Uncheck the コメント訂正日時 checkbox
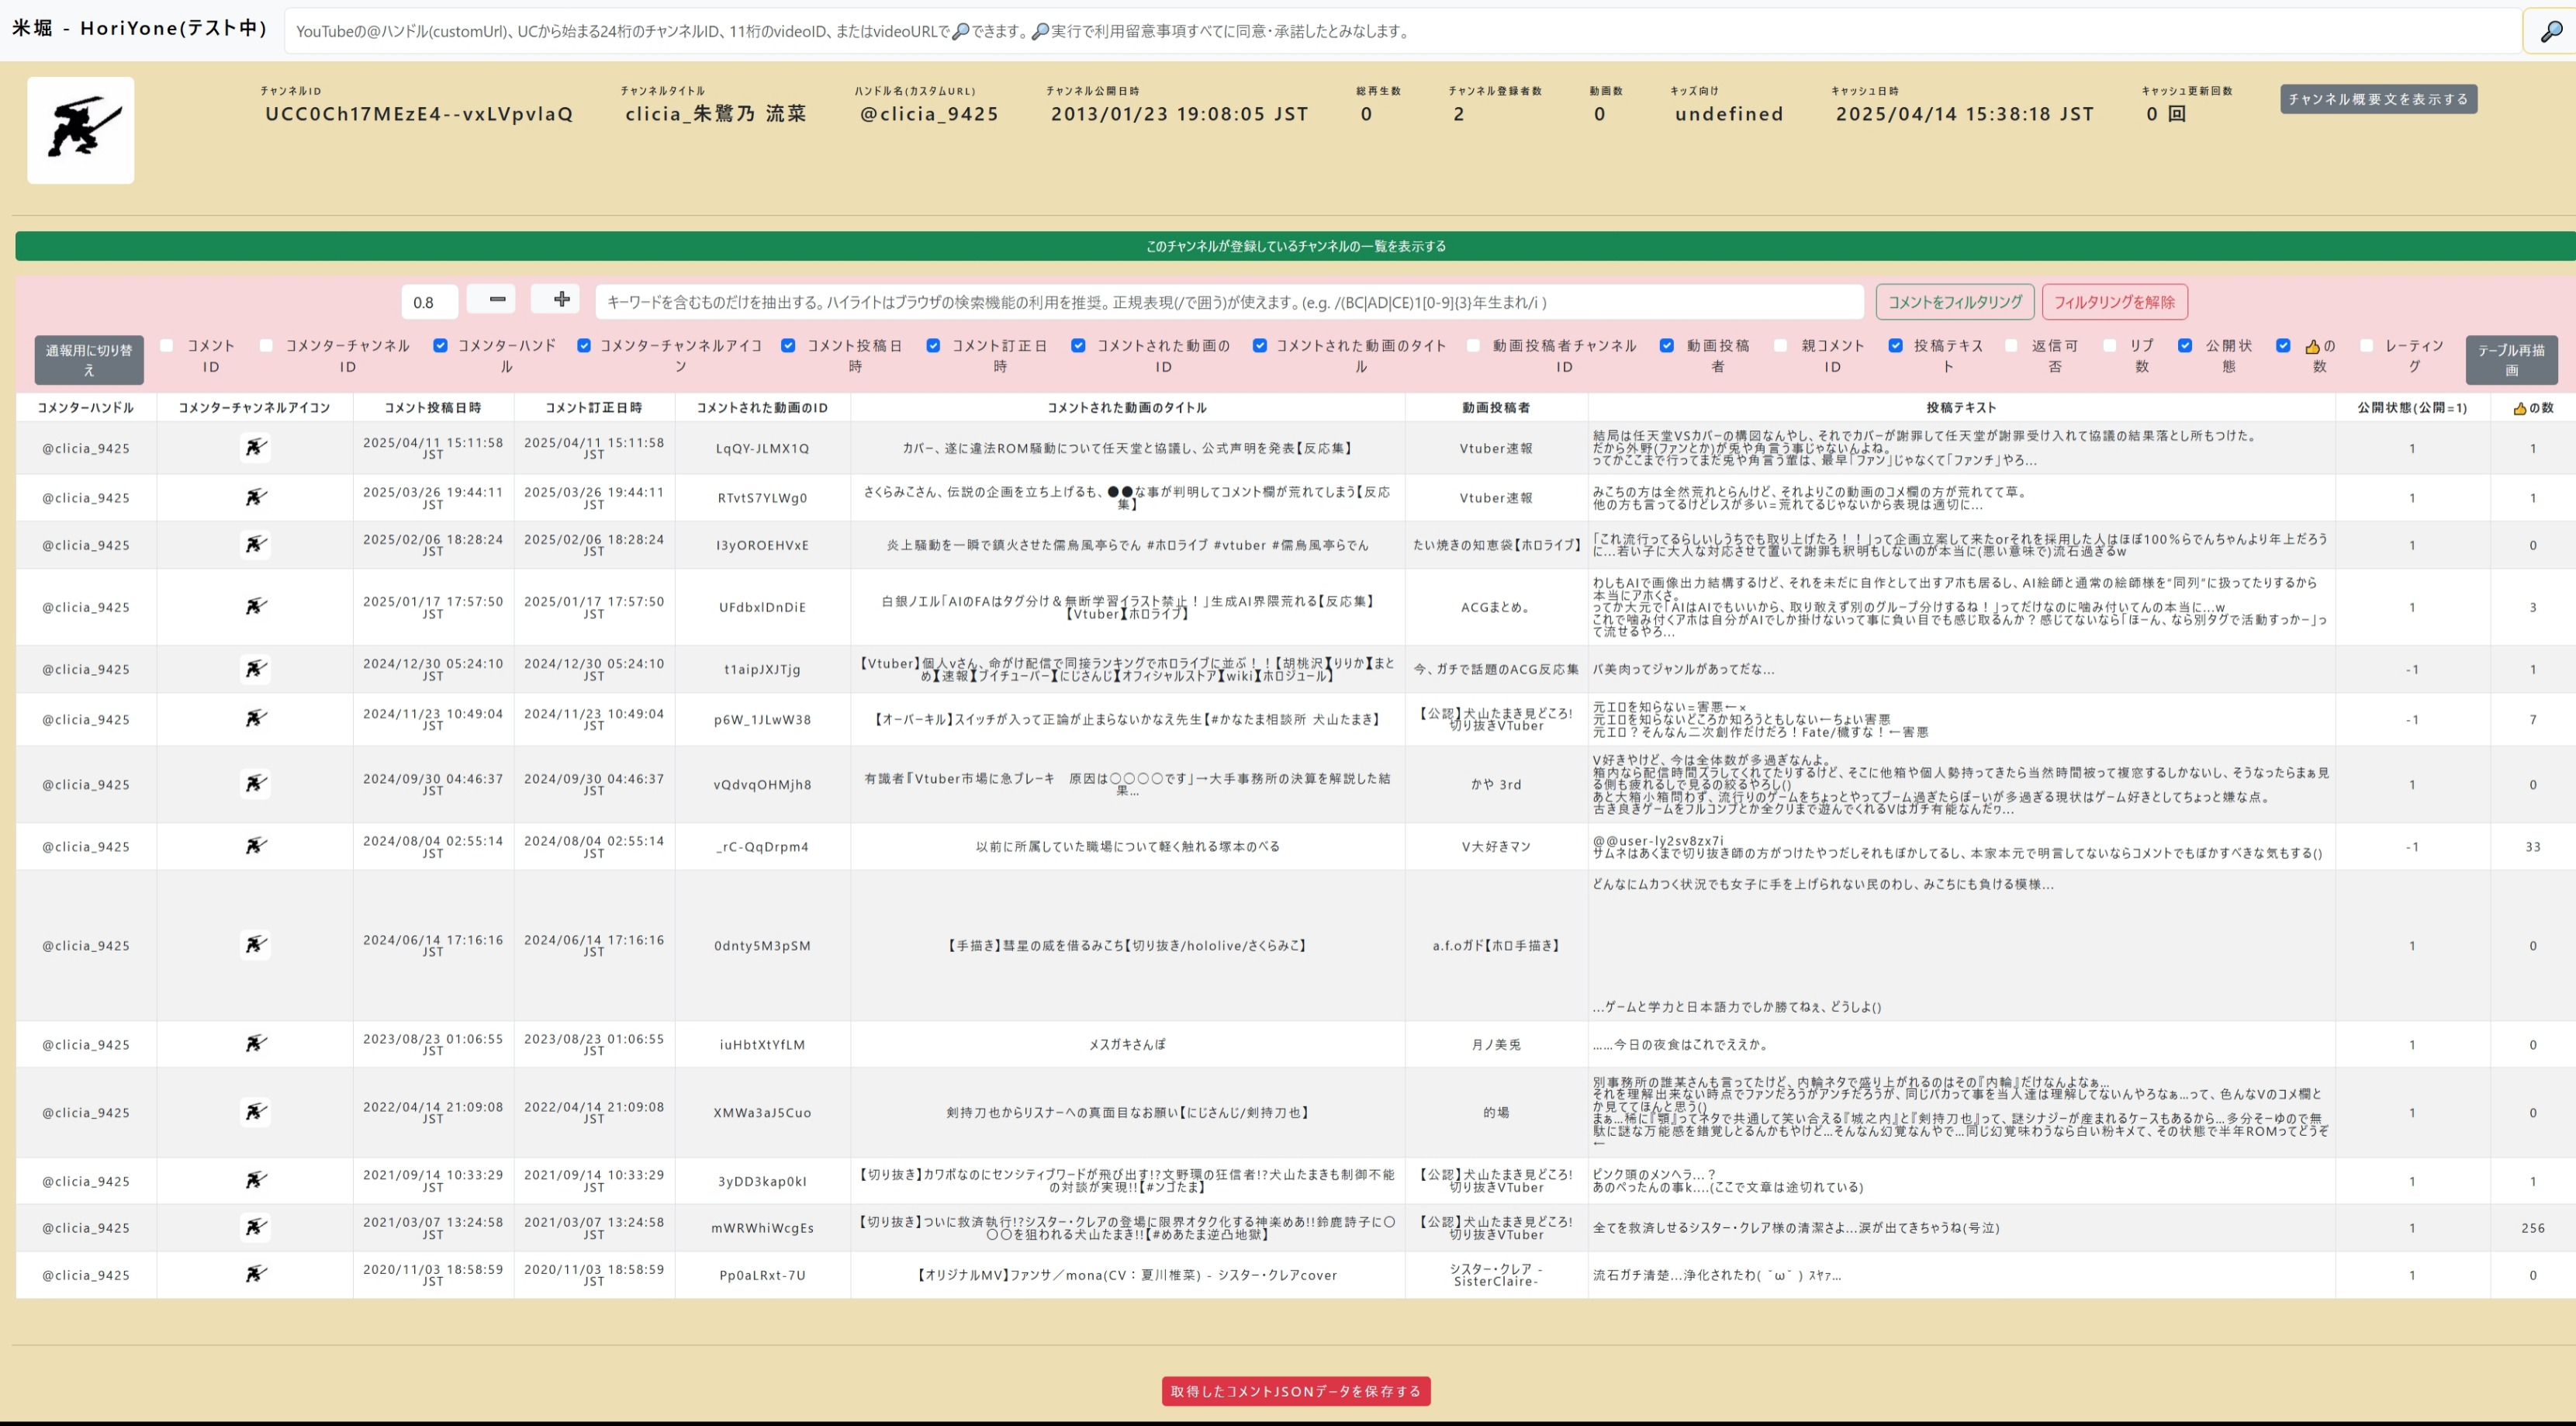2576x1426 pixels. click(x=933, y=345)
